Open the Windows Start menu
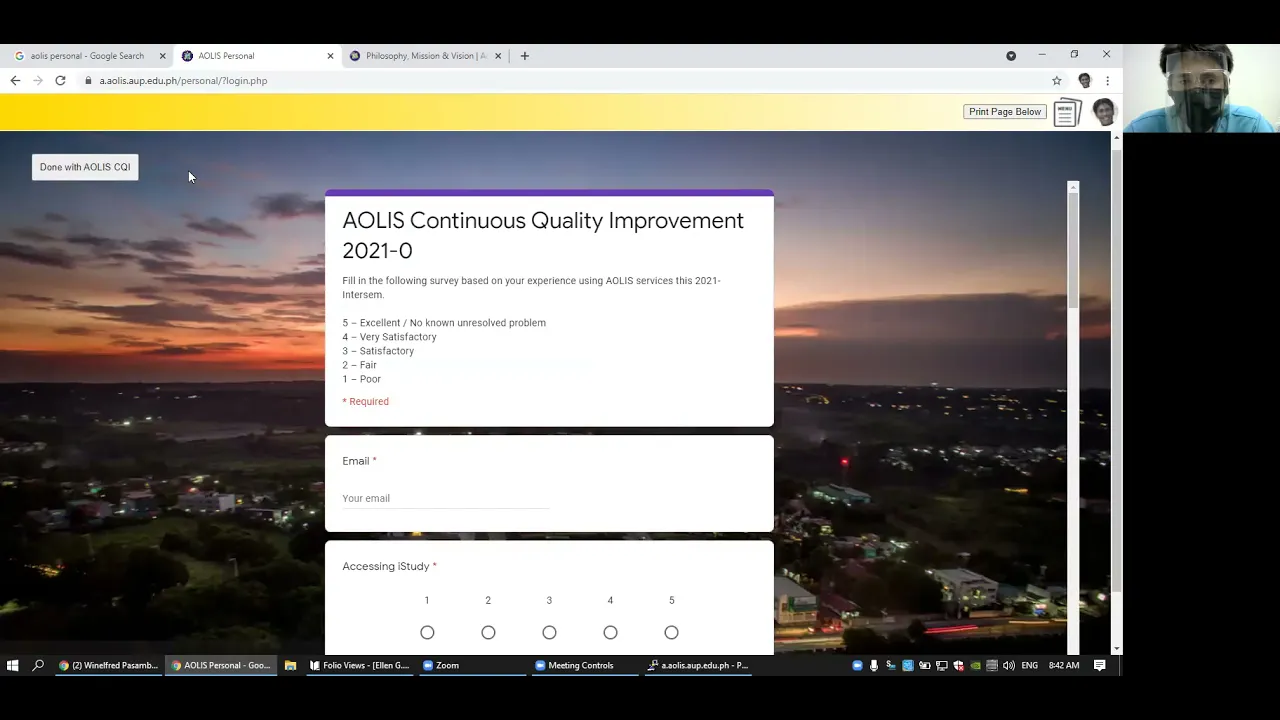 click(13, 665)
